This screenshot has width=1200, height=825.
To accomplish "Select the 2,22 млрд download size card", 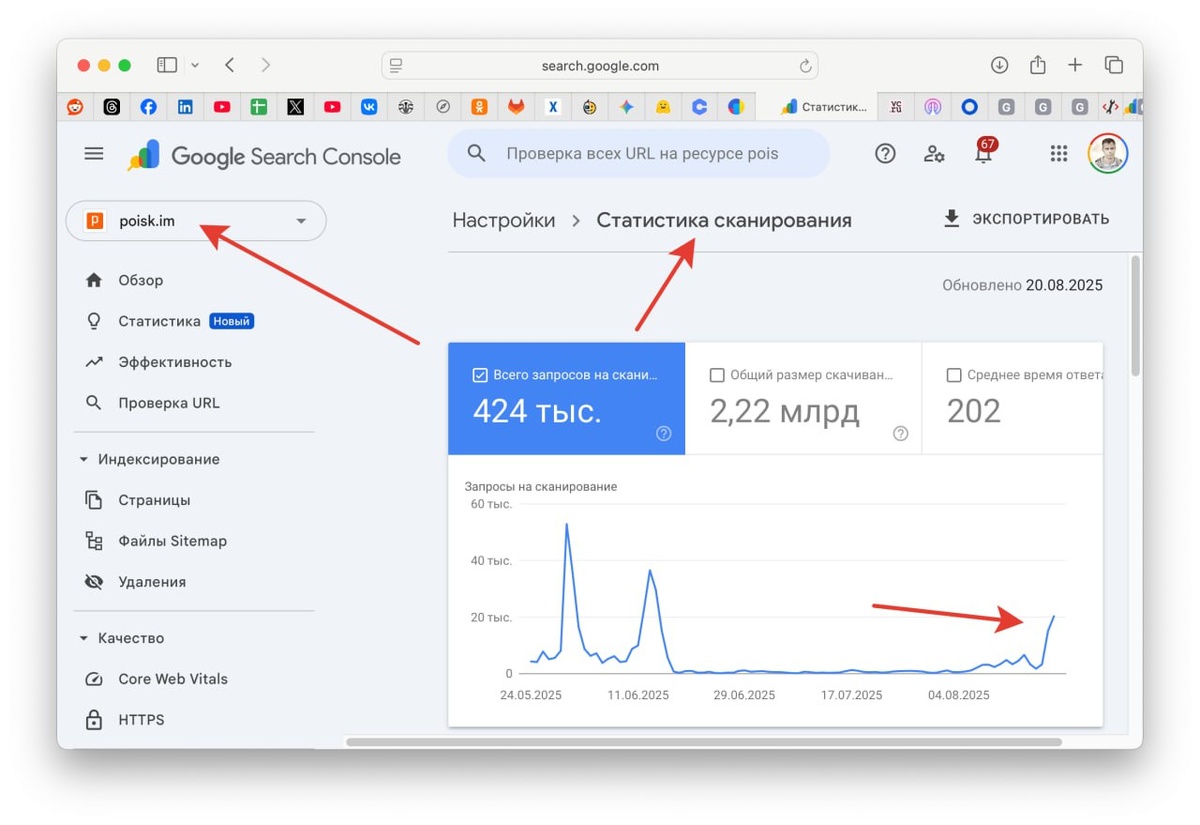I will click(x=804, y=399).
